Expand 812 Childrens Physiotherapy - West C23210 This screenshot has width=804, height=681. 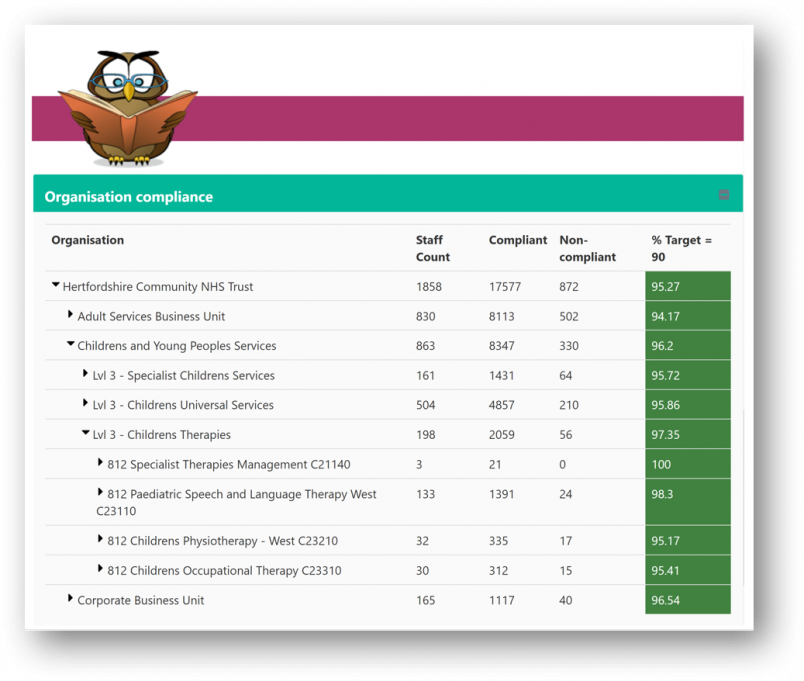[x=100, y=539]
